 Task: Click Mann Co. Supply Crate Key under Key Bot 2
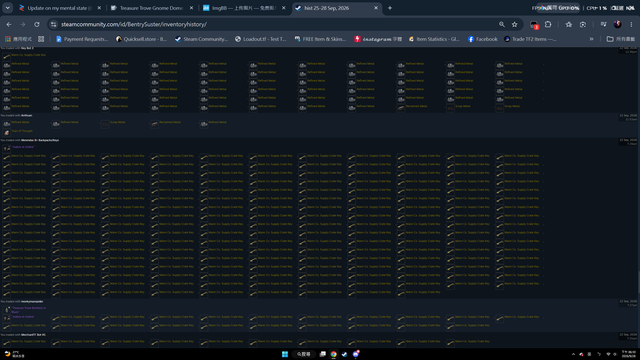pyautogui.click(x=29, y=55)
